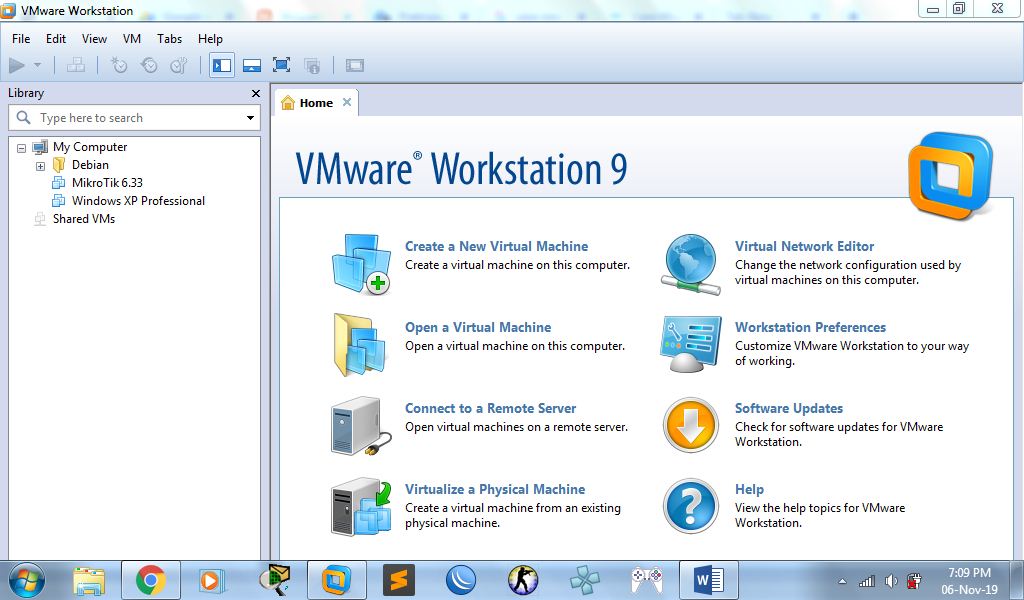The image size is (1024, 600).
Task: Take a snapshot of the virtual machine
Action: [x=119, y=64]
